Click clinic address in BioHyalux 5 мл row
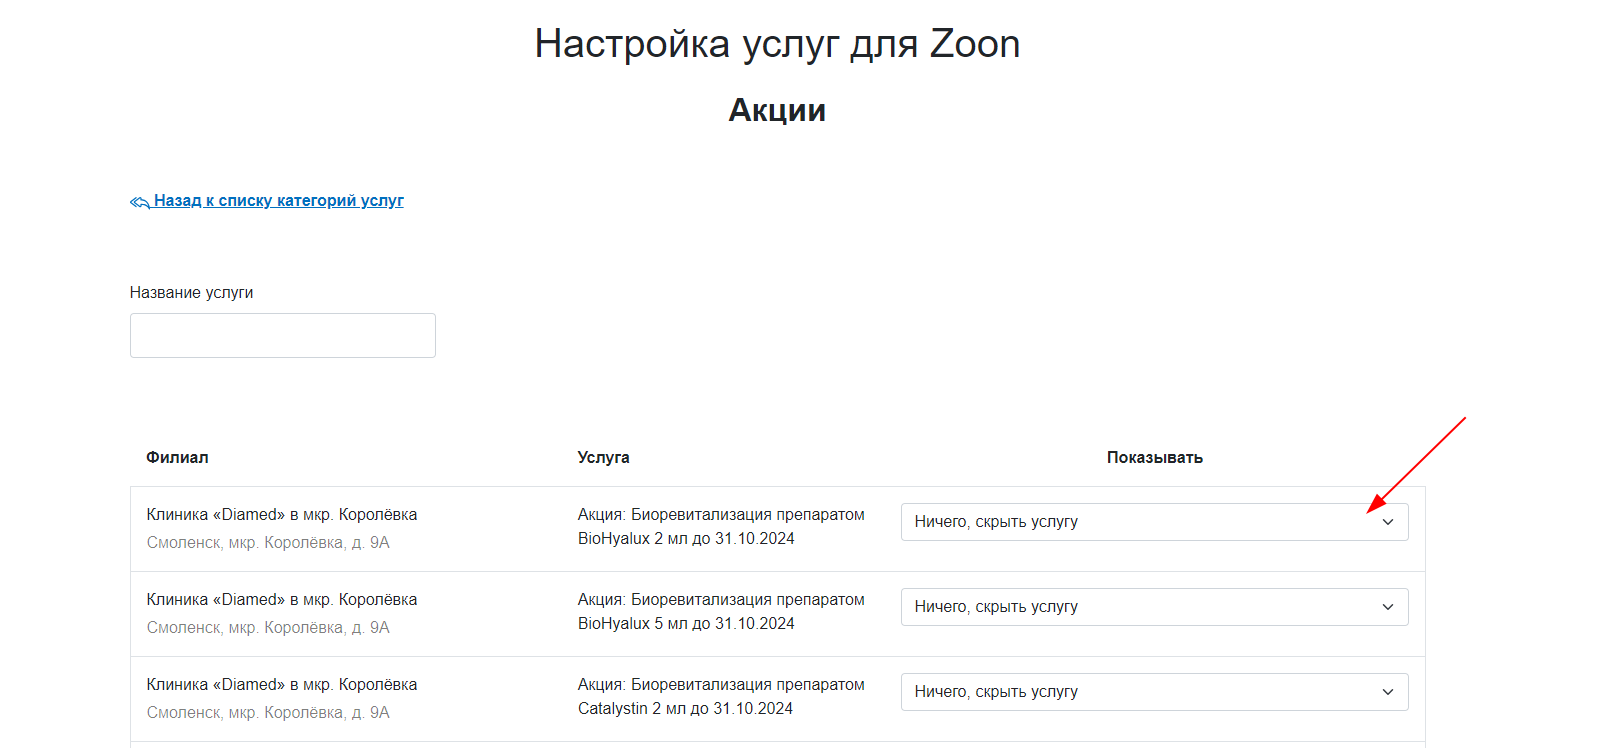Viewport: 1601px width, 748px height. [x=268, y=628]
